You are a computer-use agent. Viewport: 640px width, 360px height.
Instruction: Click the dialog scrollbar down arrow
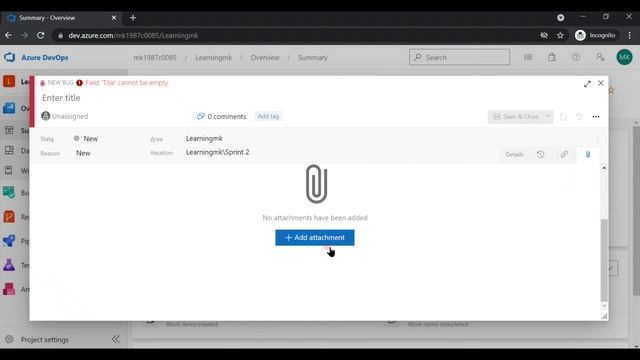pyautogui.click(x=604, y=306)
